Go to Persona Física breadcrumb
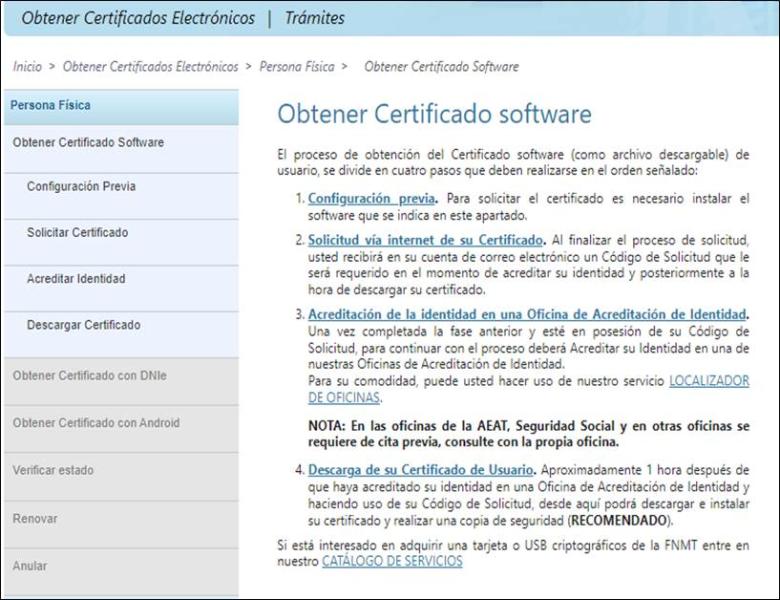The image size is (780, 600). click(x=297, y=67)
